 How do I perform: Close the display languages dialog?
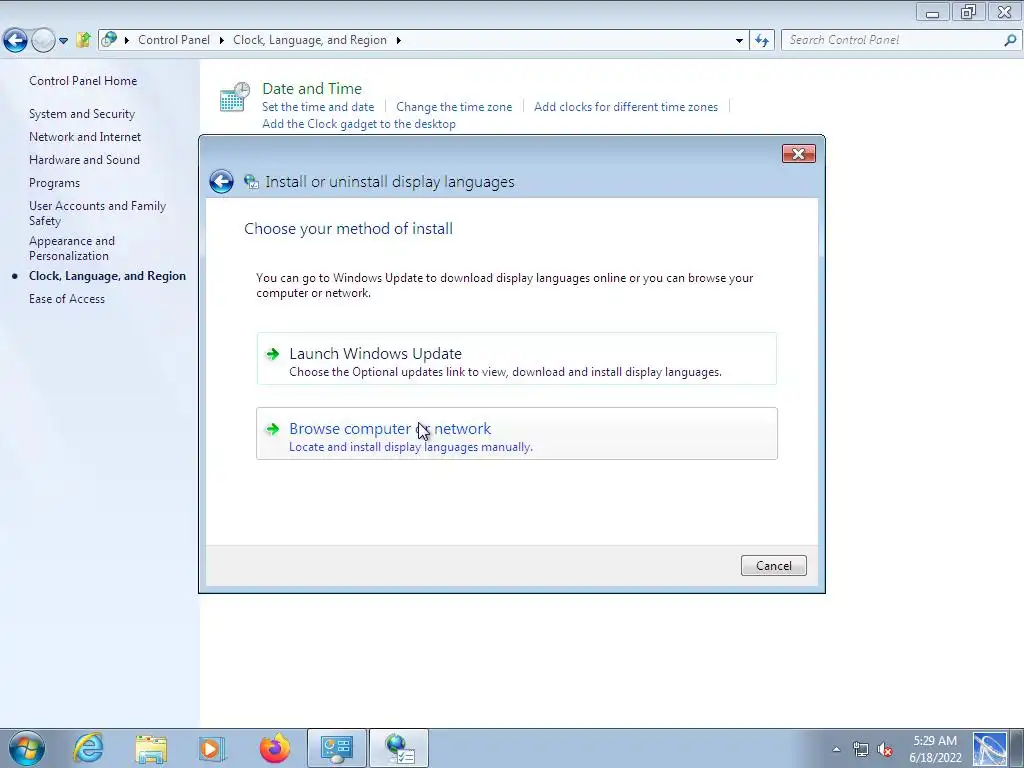(x=798, y=153)
